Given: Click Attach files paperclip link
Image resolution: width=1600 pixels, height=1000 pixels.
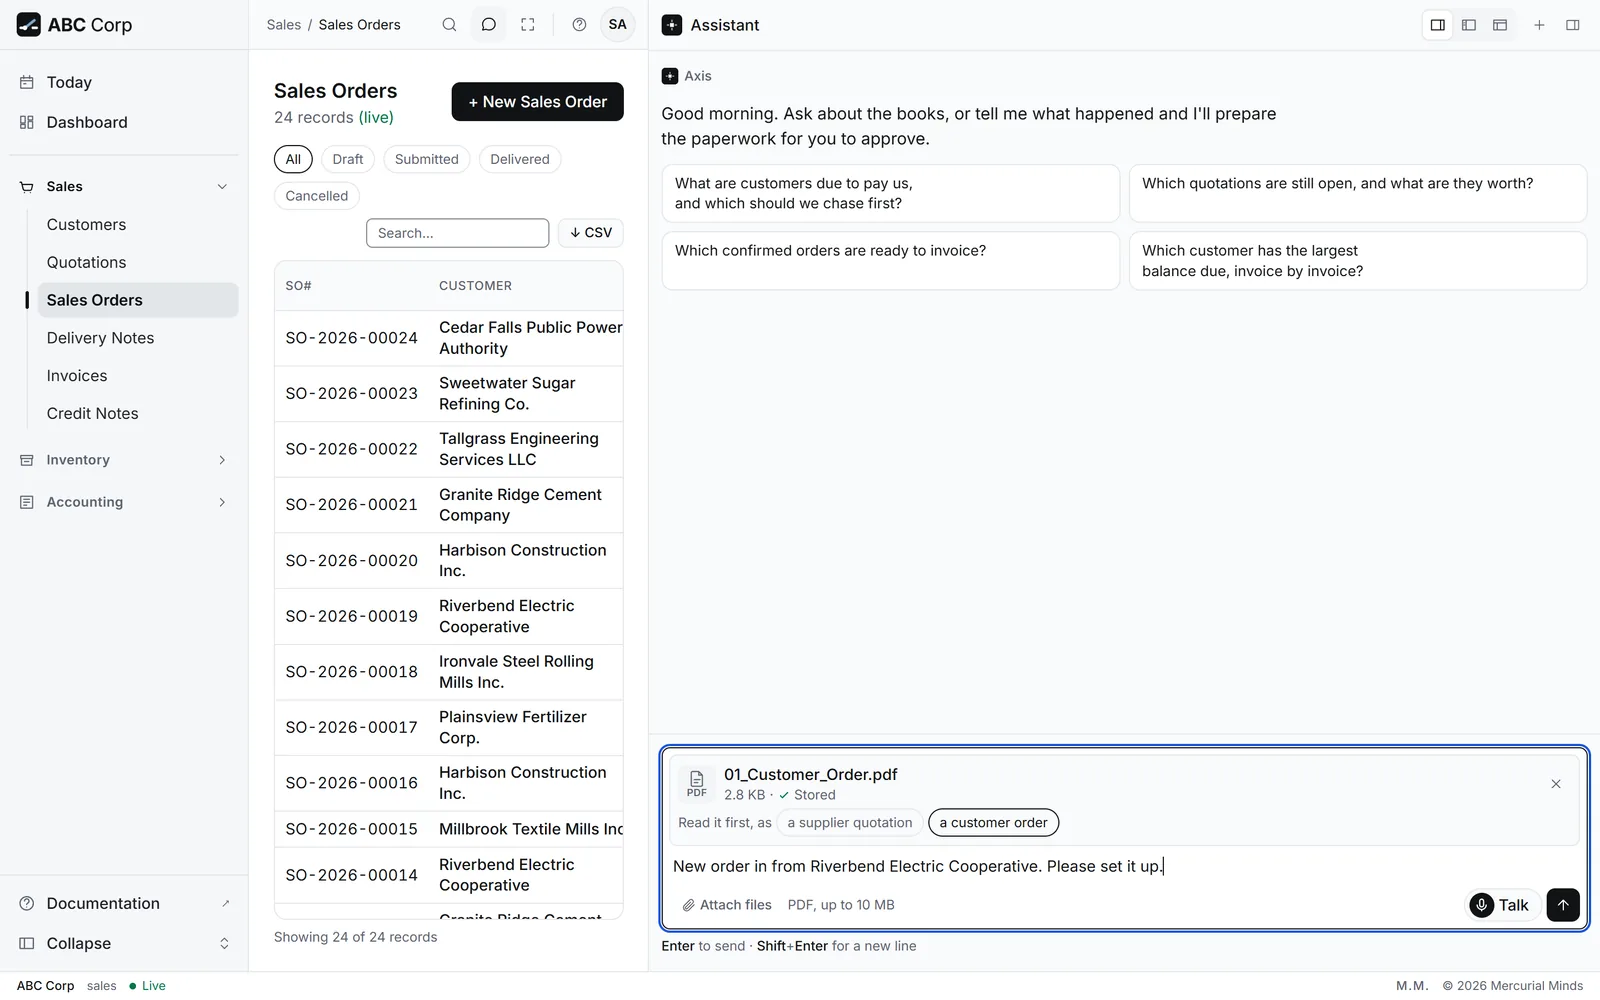Looking at the screenshot, I should (727, 905).
